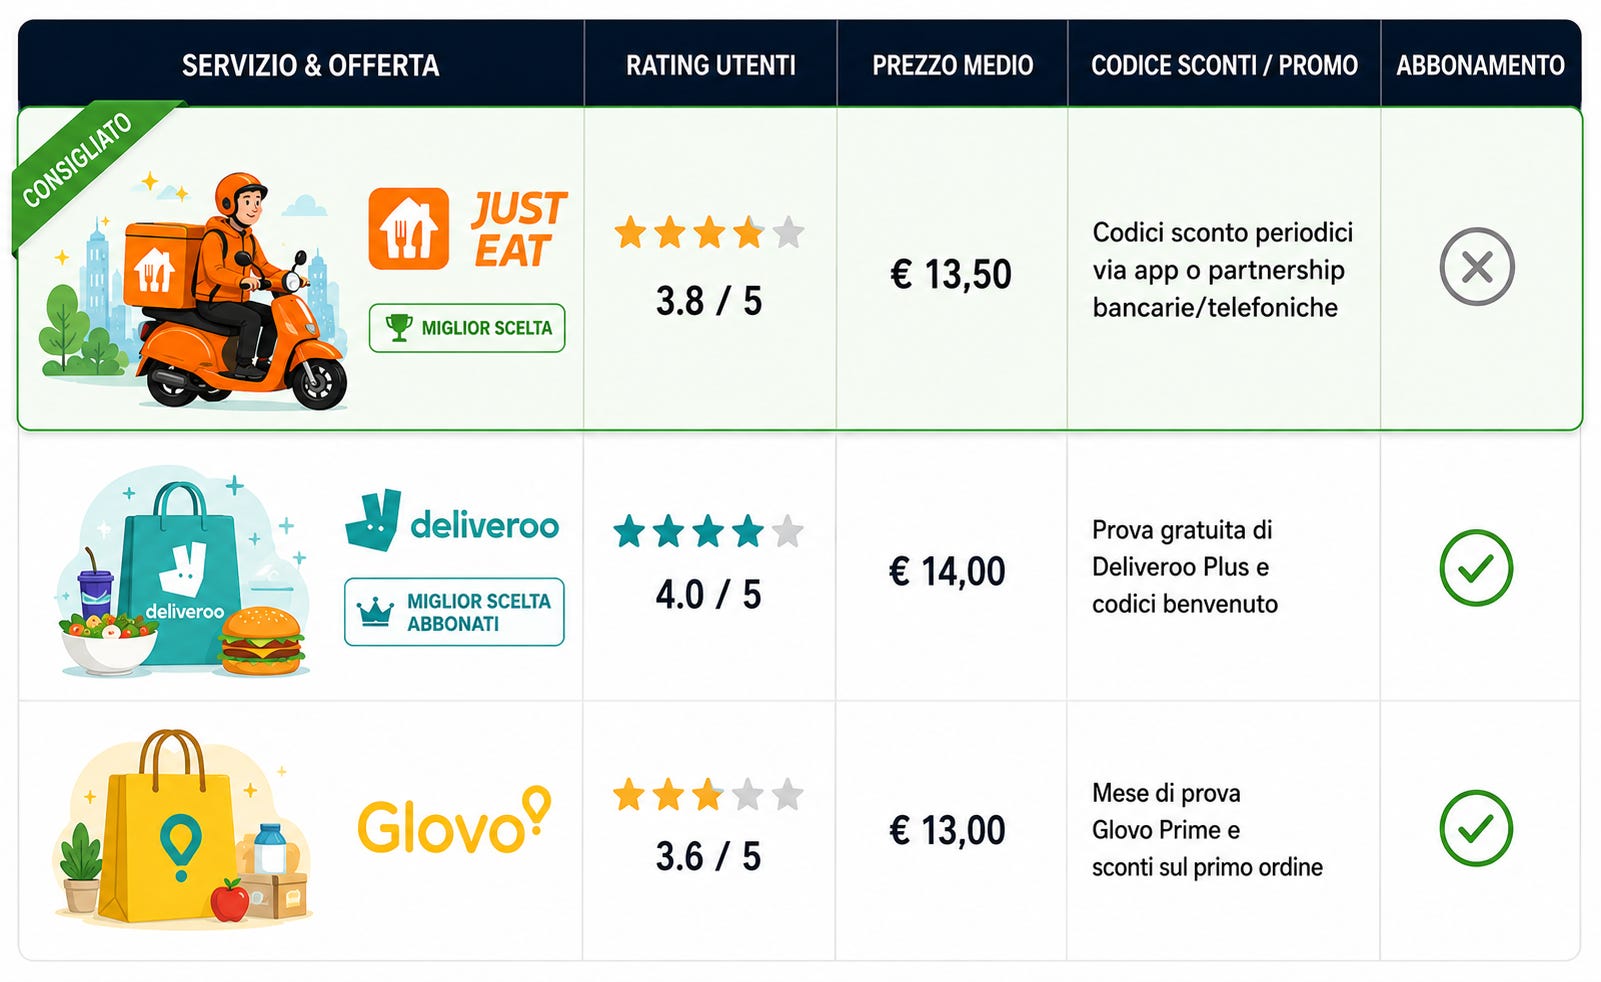1601x982 pixels.
Task: Click the Just Eat orange house logo
Action: 408,229
